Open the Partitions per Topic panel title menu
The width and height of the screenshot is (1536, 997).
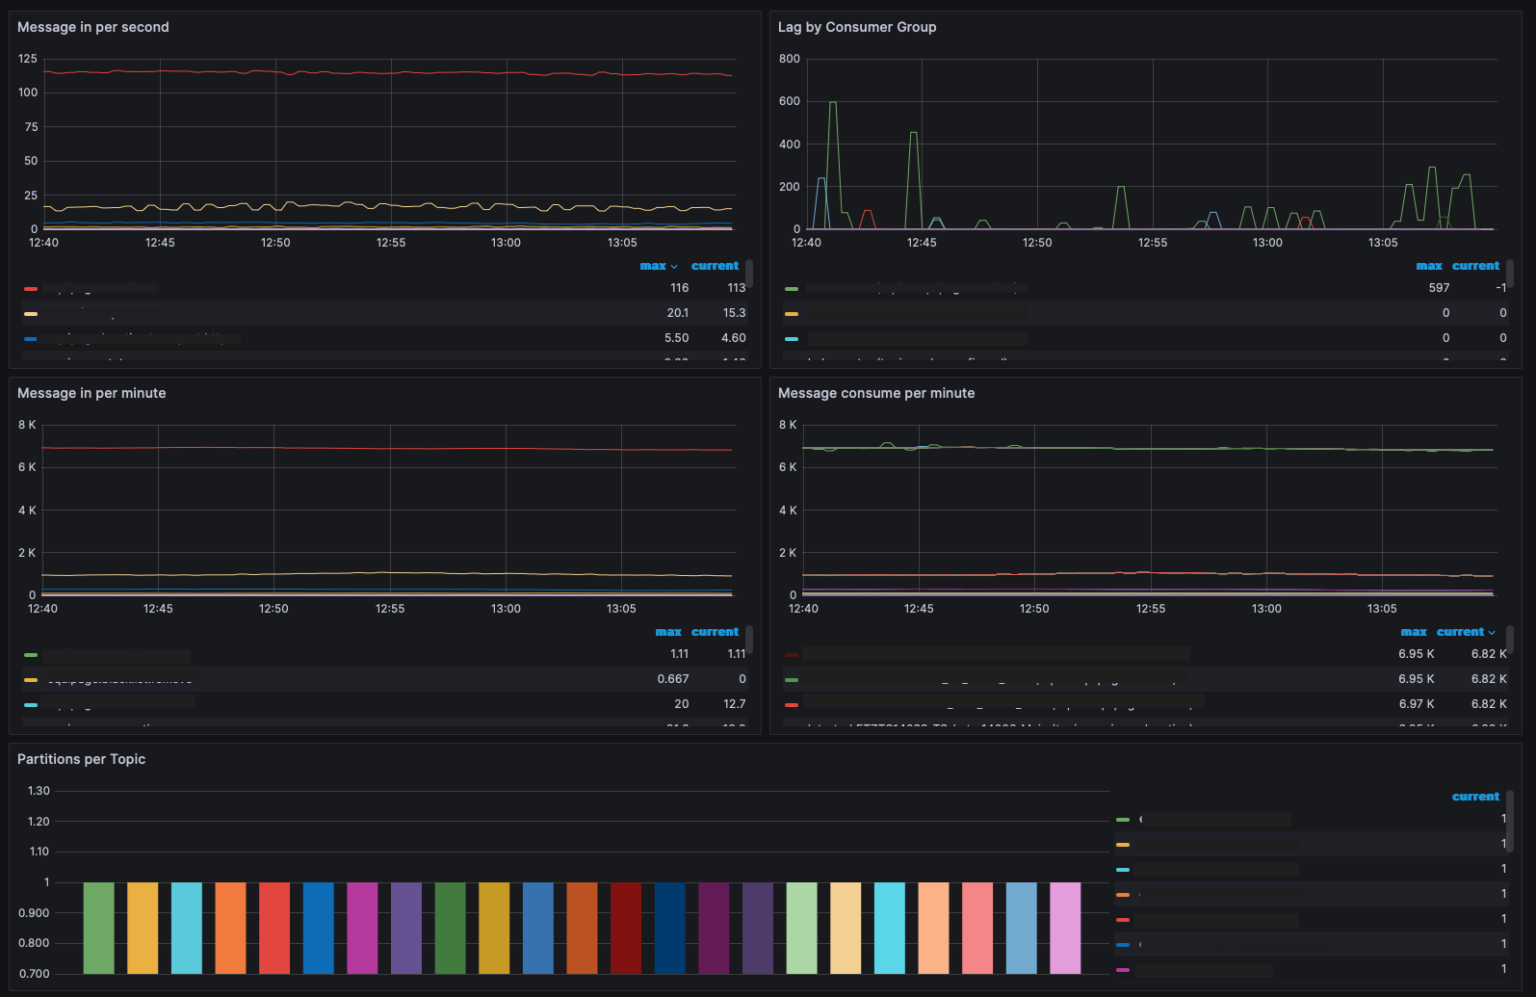(82, 759)
